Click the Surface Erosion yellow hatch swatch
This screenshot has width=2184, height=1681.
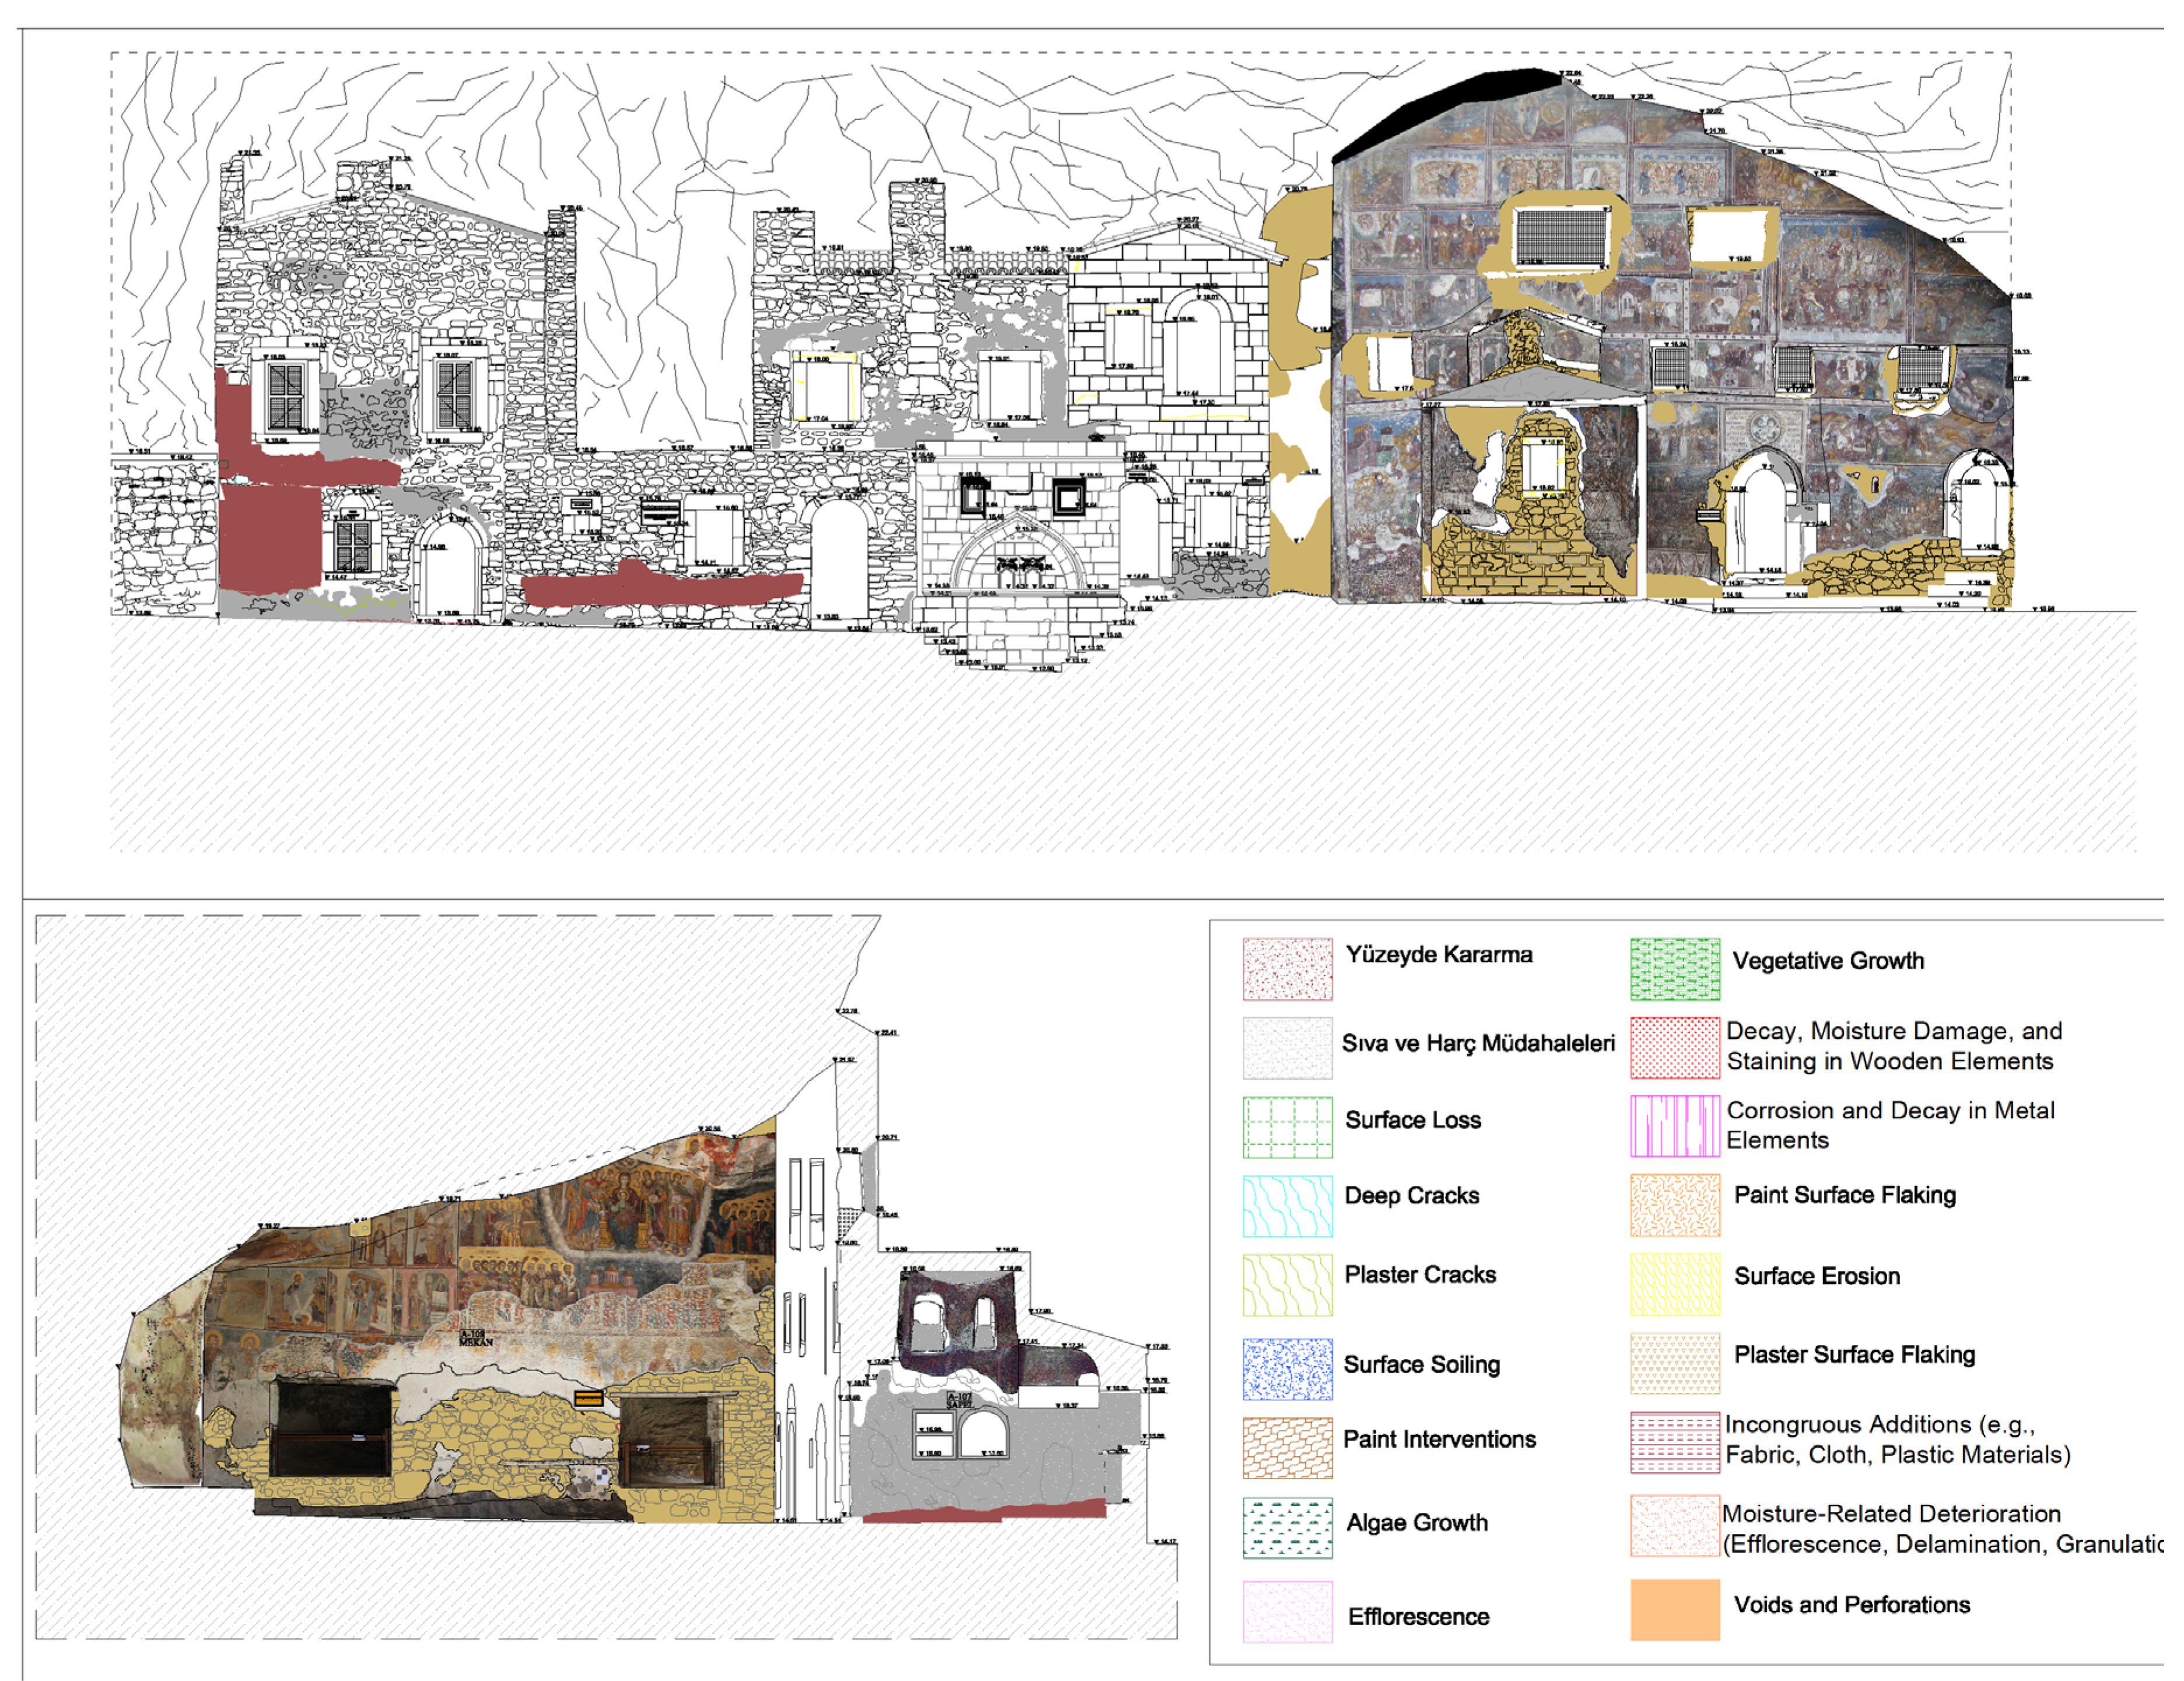(1674, 1283)
